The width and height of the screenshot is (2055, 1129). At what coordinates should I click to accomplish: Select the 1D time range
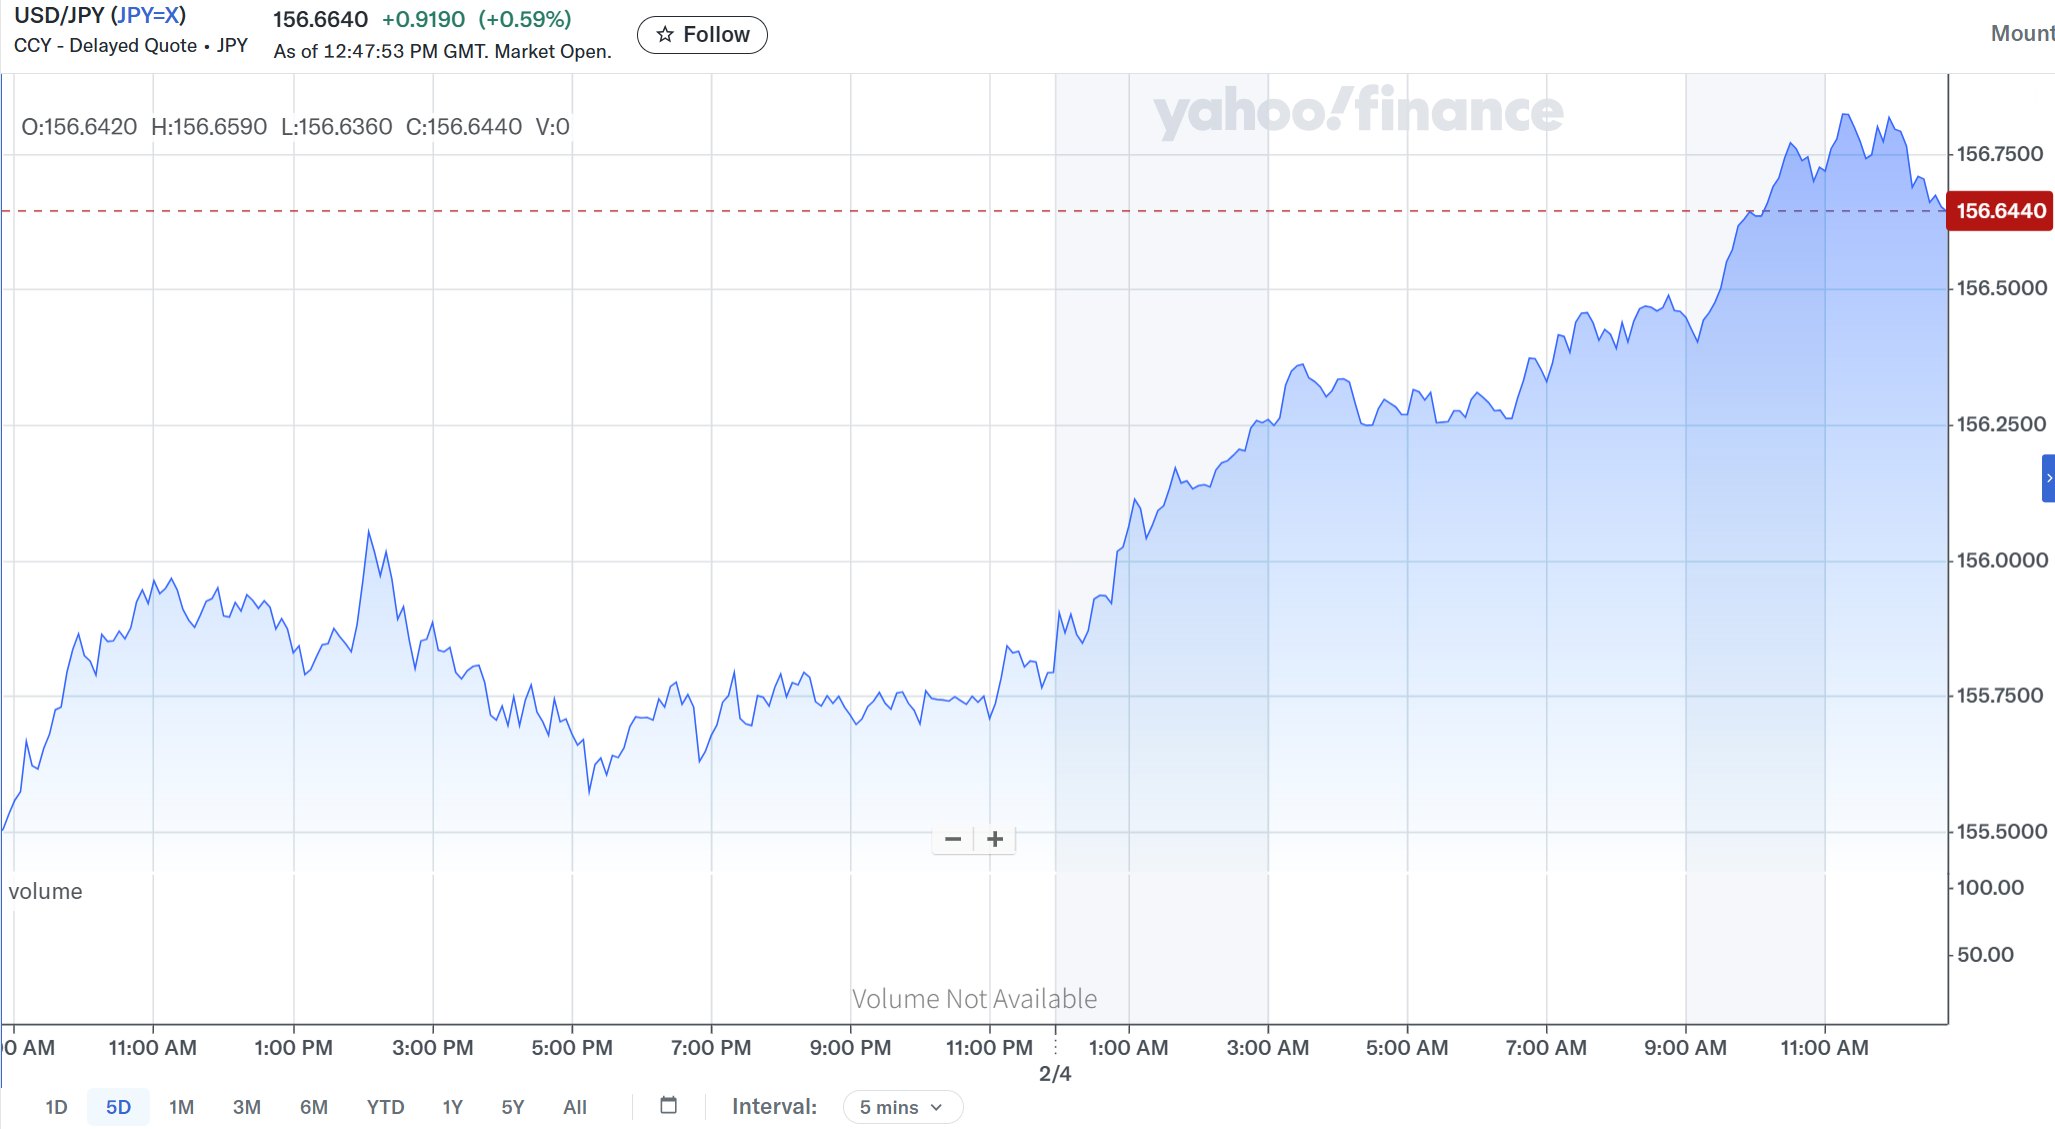click(x=56, y=1107)
